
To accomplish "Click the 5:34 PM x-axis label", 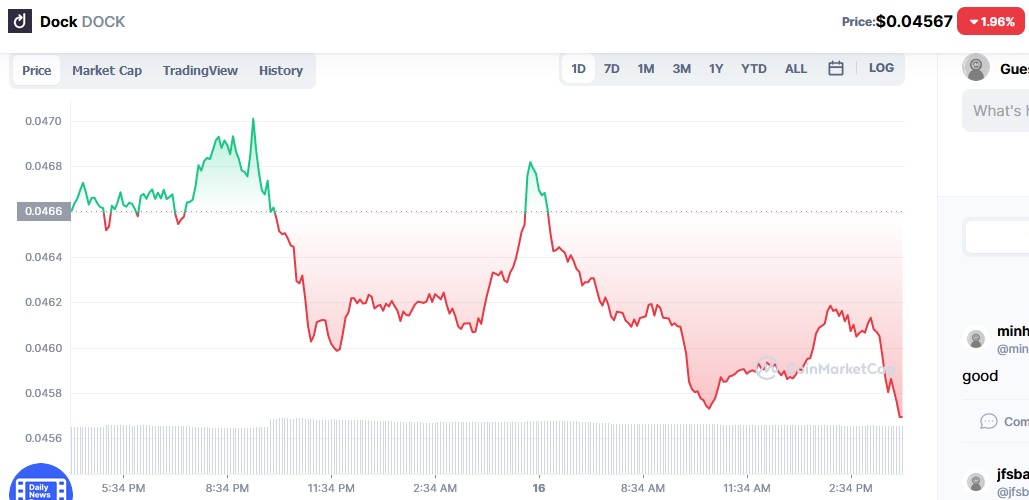I will click(x=123, y=488).
